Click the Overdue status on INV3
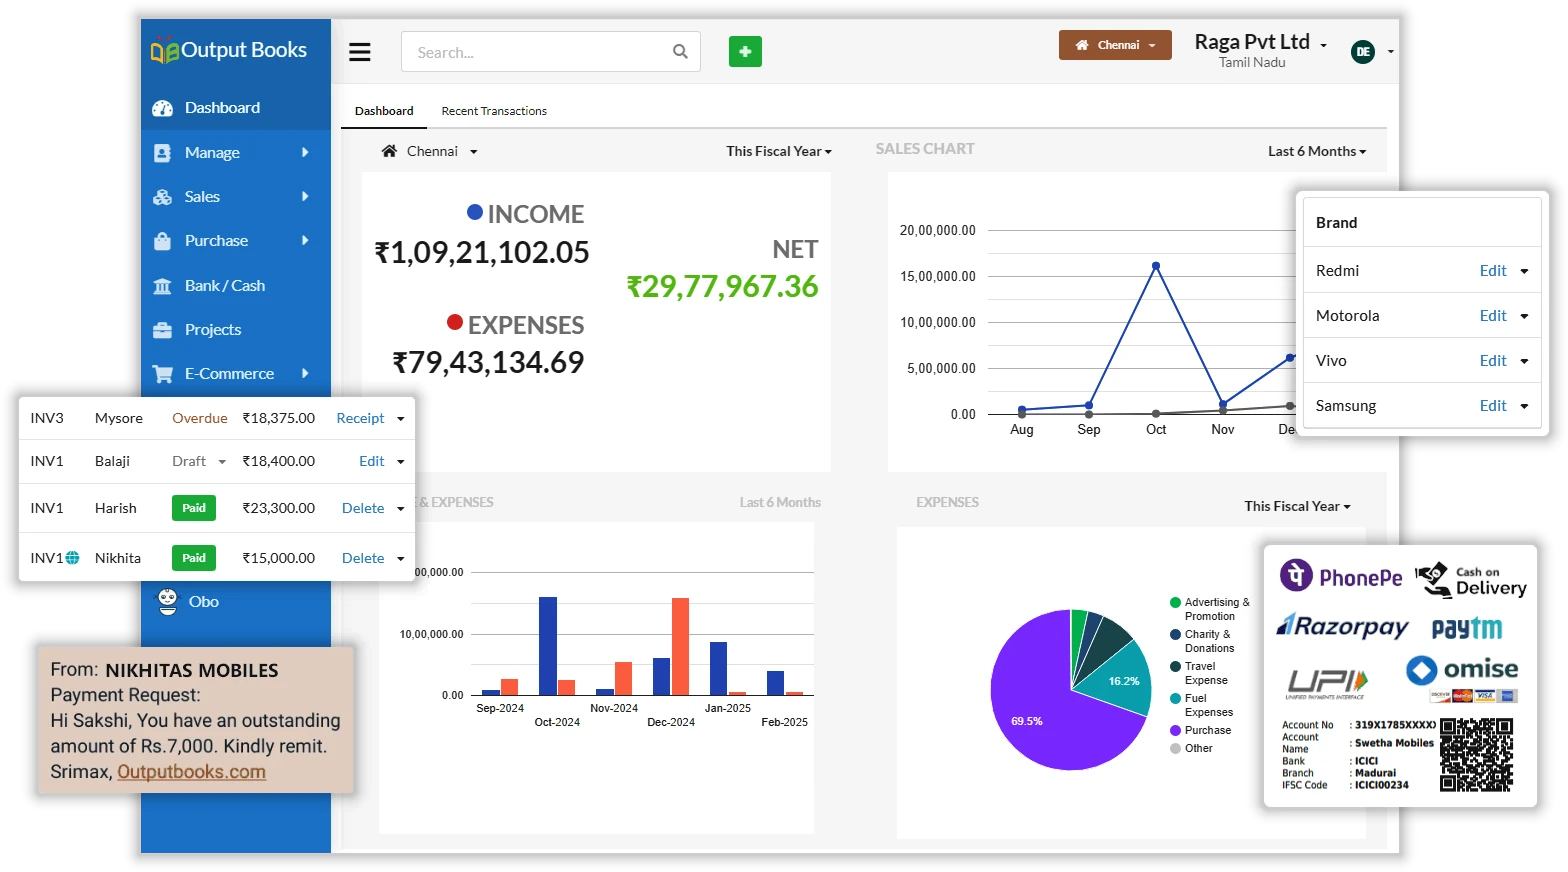Viewport: 1568px width, 872px height. pyautogui.click(x=200, y=418)
